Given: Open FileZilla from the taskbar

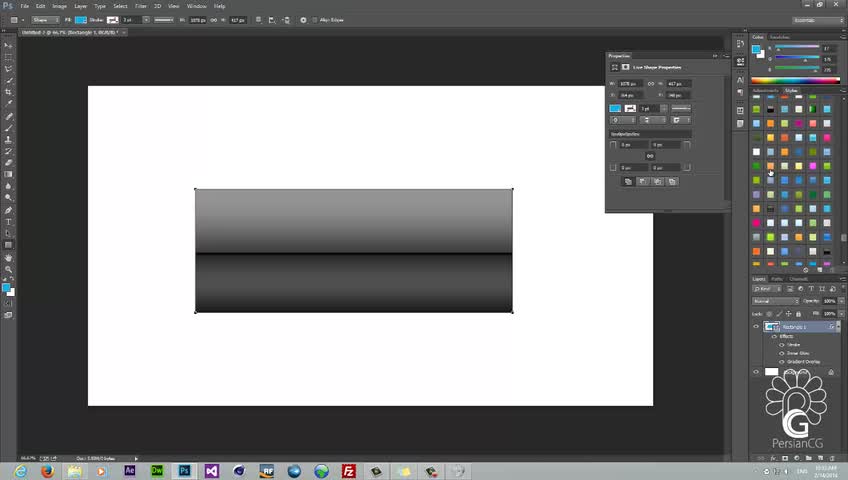Looking at the screenshot, I should click(x=349, y=471).
